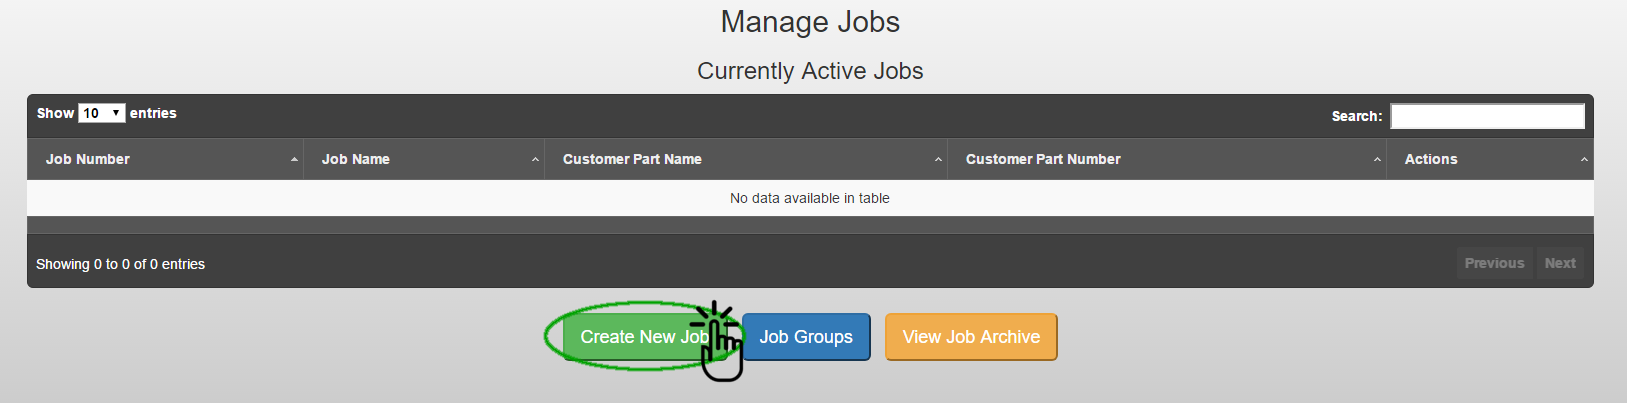Image resolution: width=1627 pixels, height=403 pixels.
Task: Focus the Search input field
Action: pos(1487,116)
